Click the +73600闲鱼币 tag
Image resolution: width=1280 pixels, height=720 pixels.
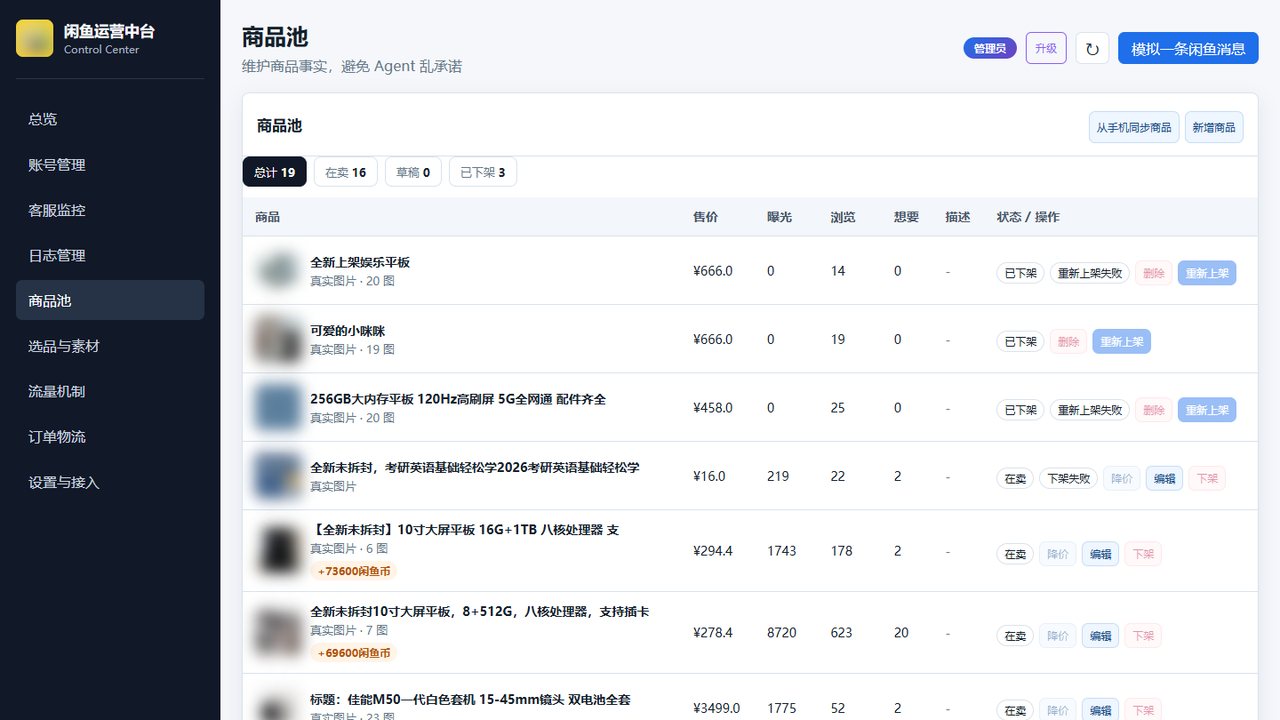[353, 571]
